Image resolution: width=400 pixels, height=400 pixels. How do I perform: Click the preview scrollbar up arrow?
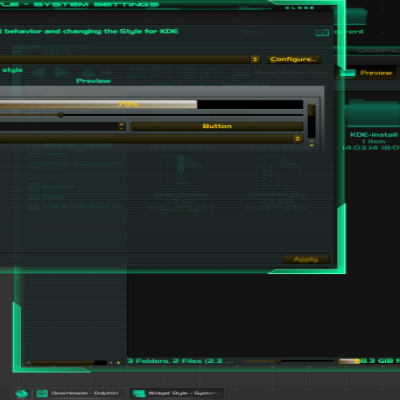(x=311, y=102)
